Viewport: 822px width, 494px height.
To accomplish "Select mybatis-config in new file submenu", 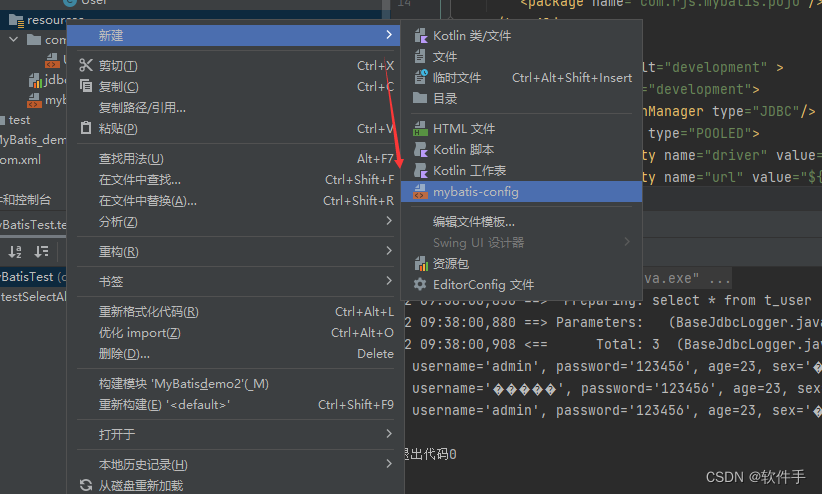I will coord(522,191).
